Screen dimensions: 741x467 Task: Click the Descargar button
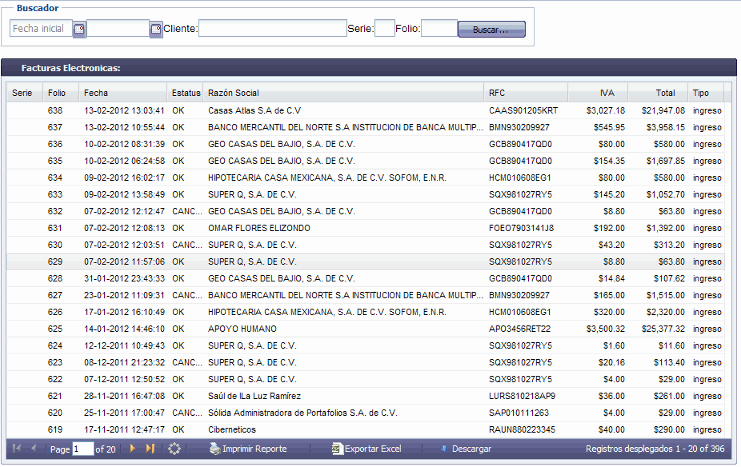pos(466,449)
